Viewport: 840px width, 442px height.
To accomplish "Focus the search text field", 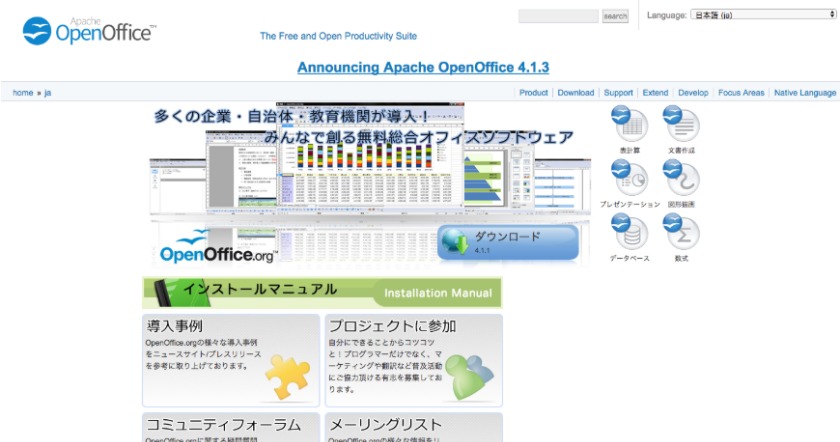I will 558,16.
